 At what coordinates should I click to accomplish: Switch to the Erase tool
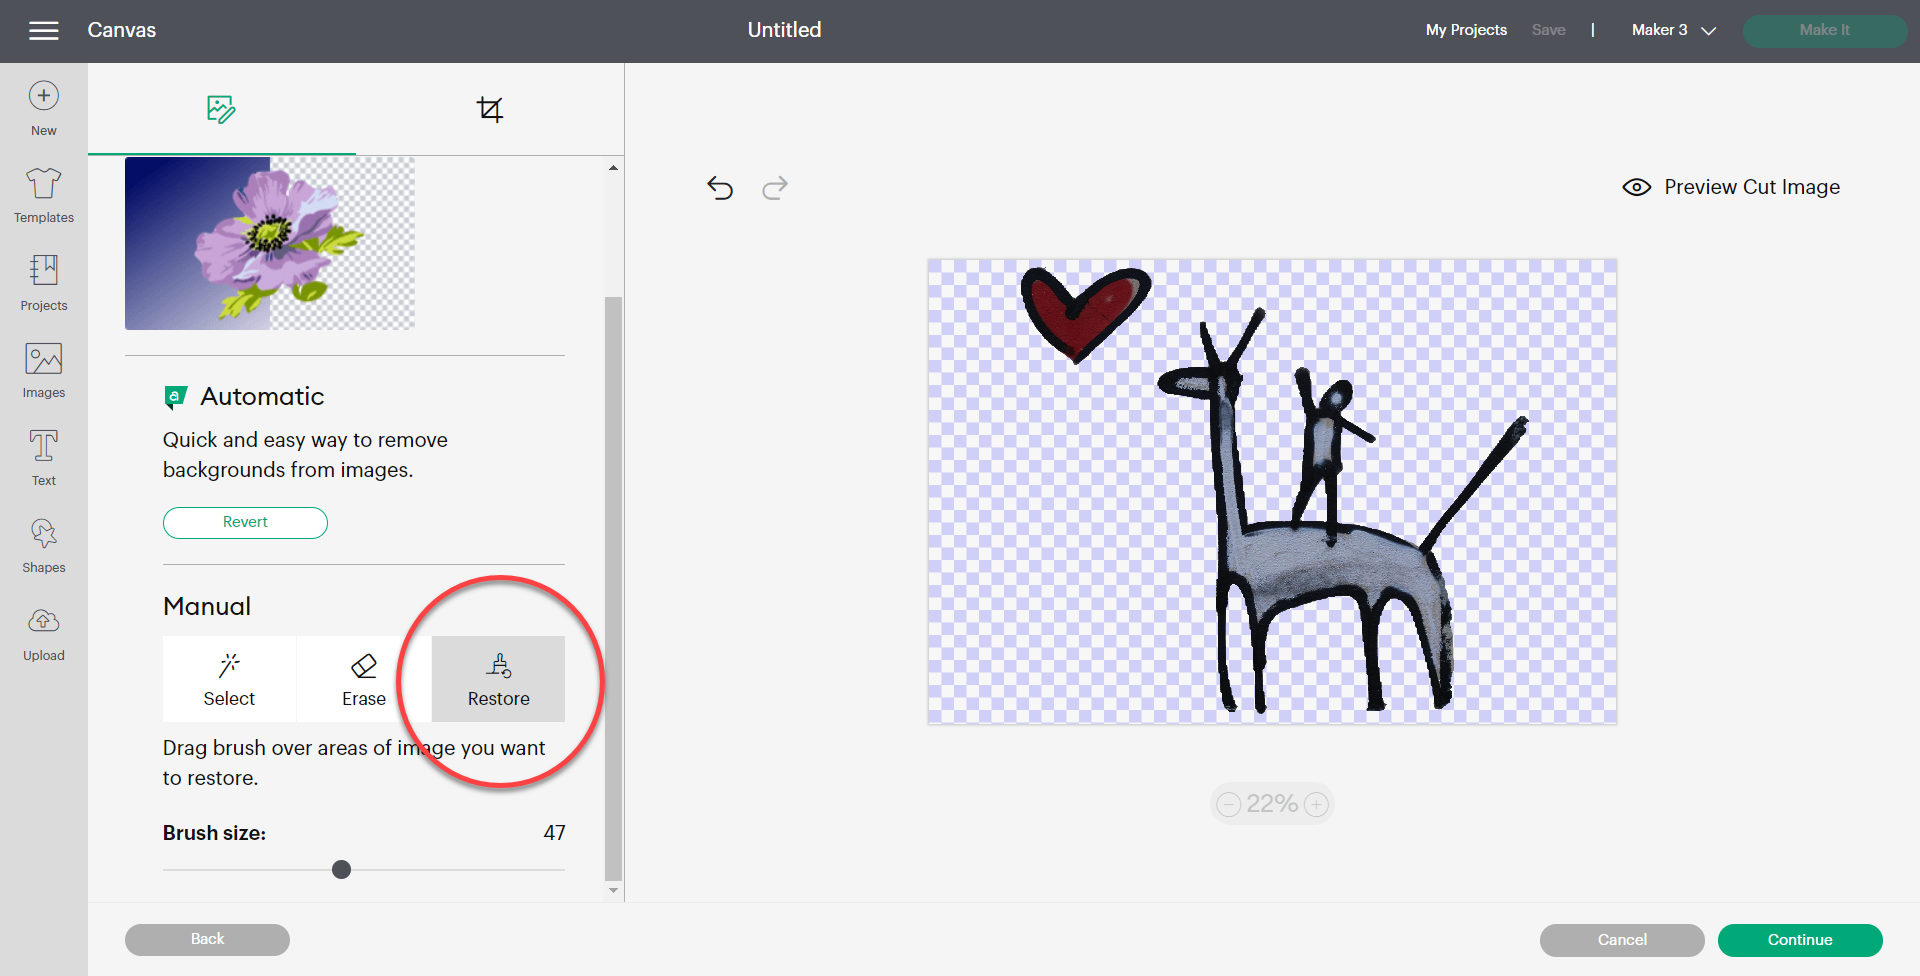363,679
